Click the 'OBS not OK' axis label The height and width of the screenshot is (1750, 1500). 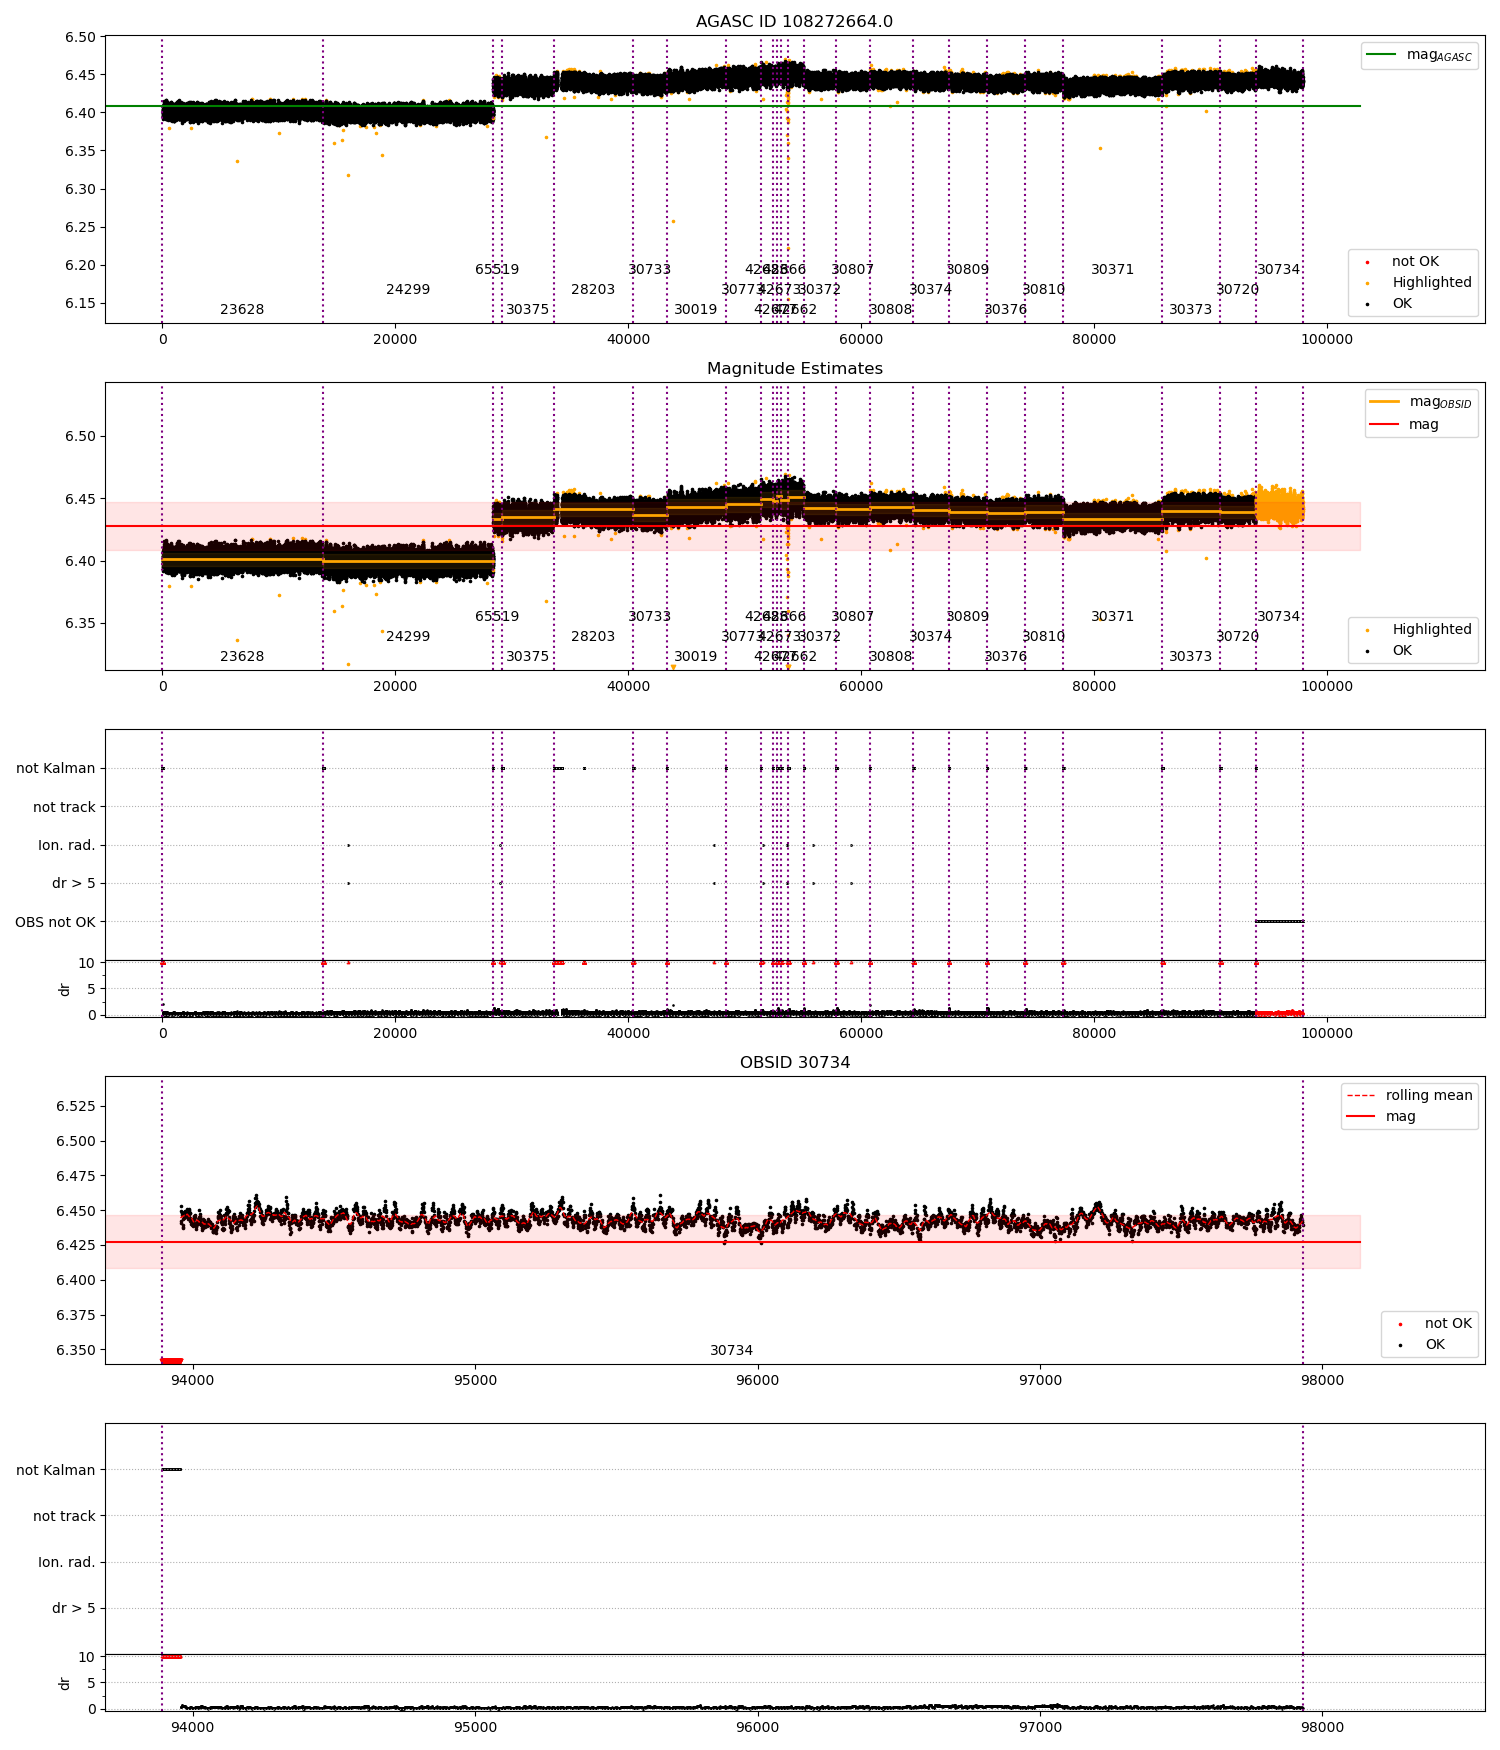coord(55,922)
